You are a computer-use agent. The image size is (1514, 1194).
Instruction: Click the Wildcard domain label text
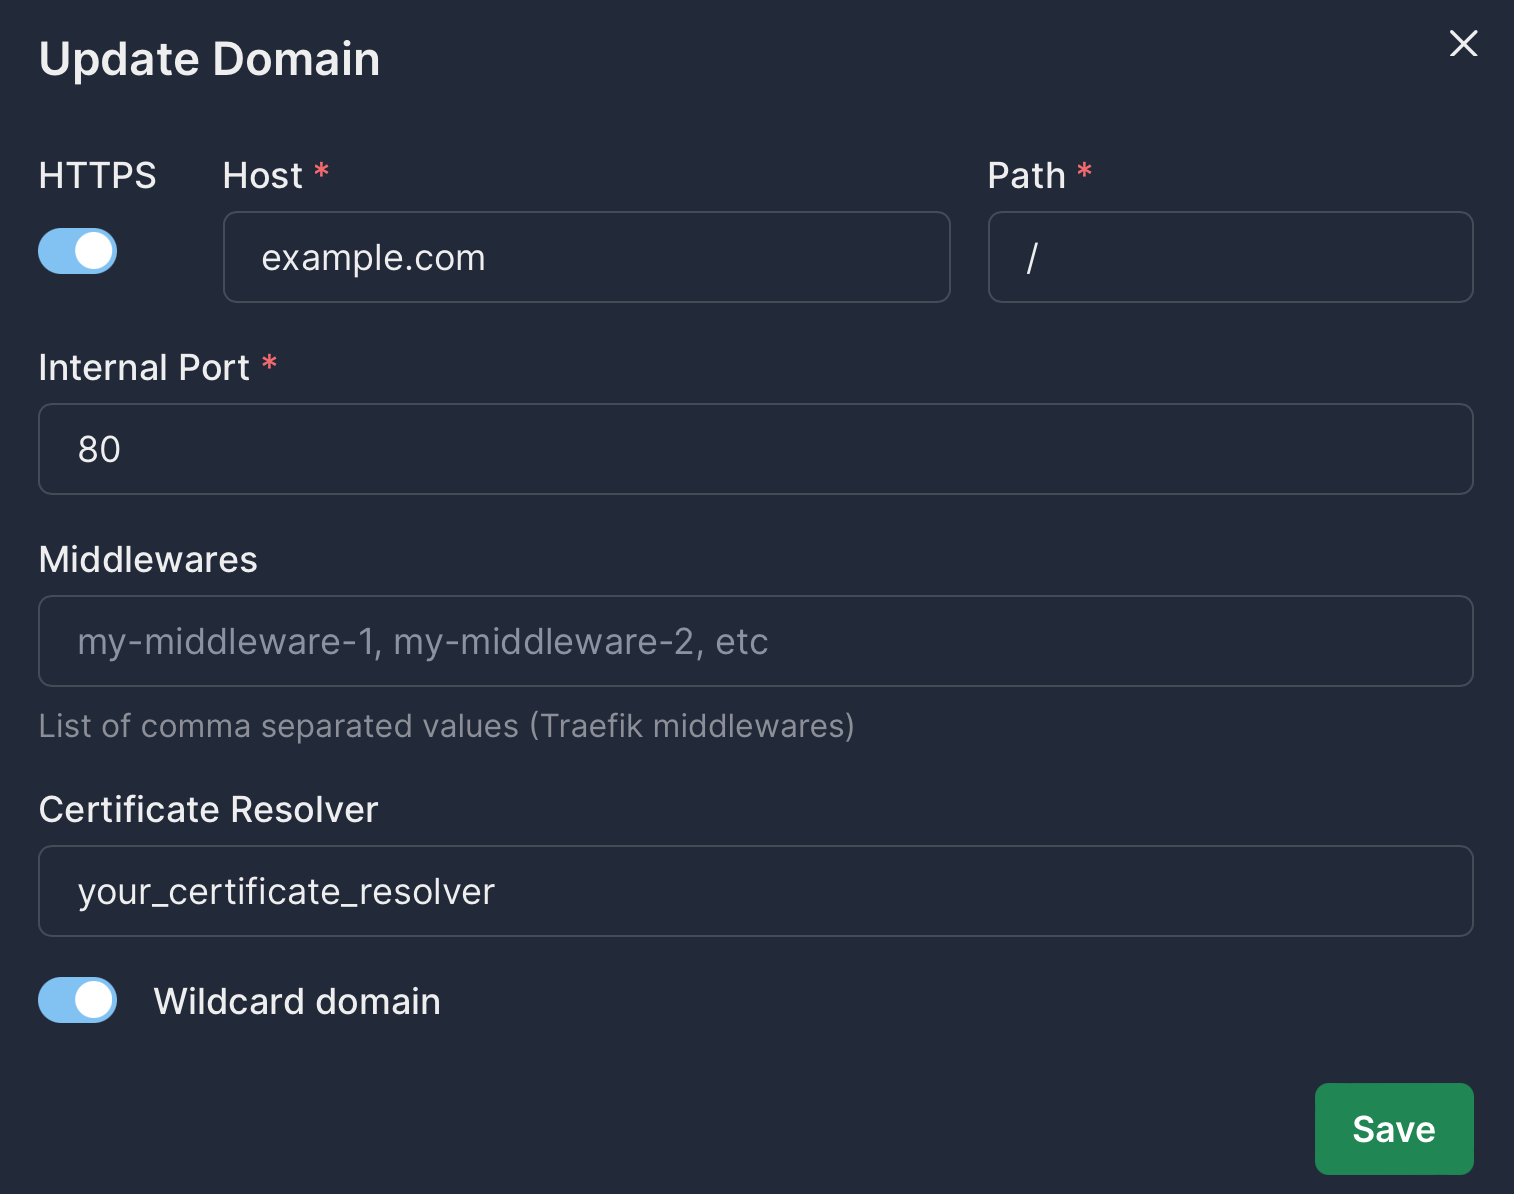click(x=297, y=1001)
